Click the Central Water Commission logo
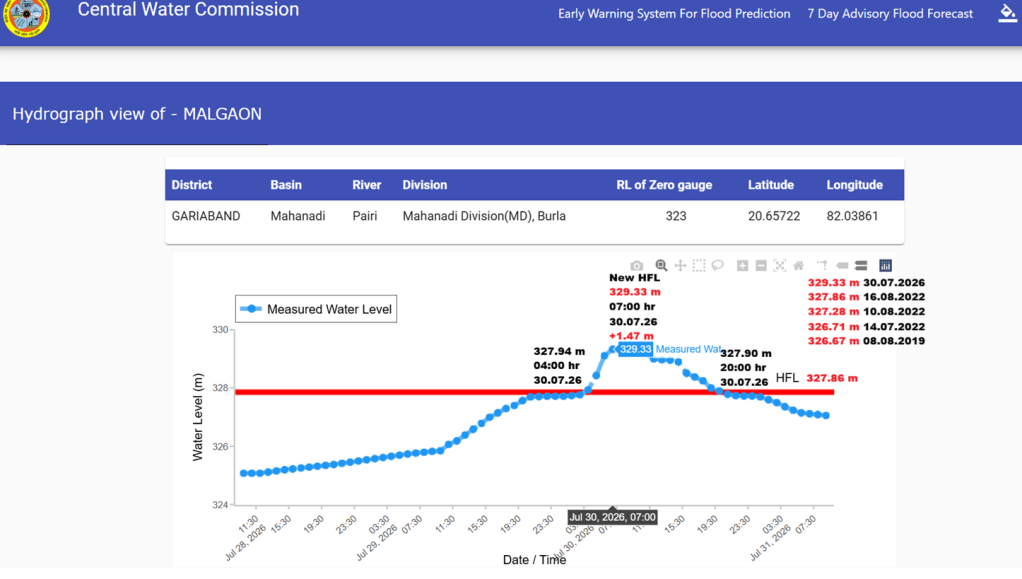Screen dimensions: 1022x579 [26, 16]
